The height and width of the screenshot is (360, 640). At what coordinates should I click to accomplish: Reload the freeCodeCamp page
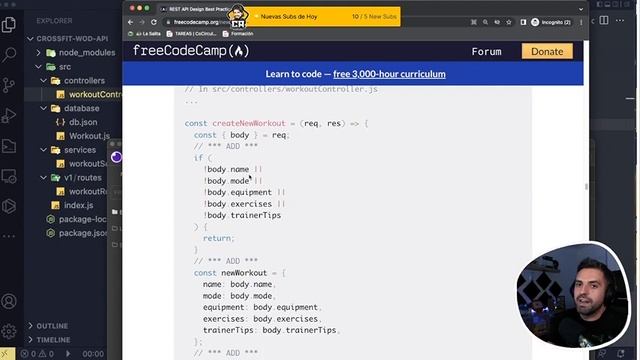(154, 22)
